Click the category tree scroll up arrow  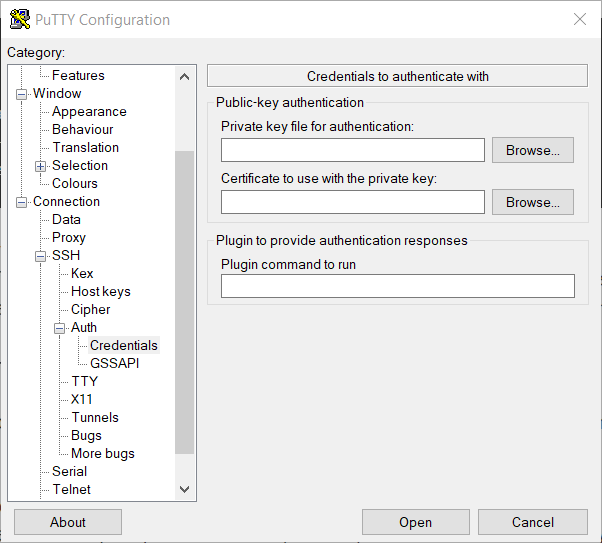[x=184, y=77]
